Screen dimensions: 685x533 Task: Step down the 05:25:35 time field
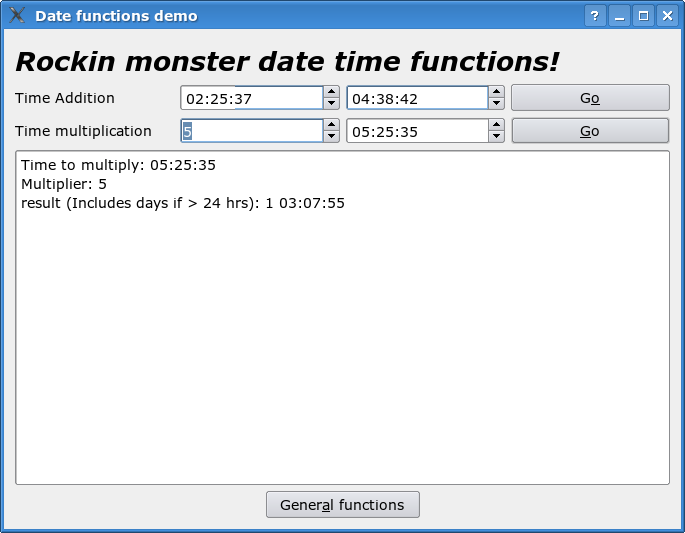496,136
